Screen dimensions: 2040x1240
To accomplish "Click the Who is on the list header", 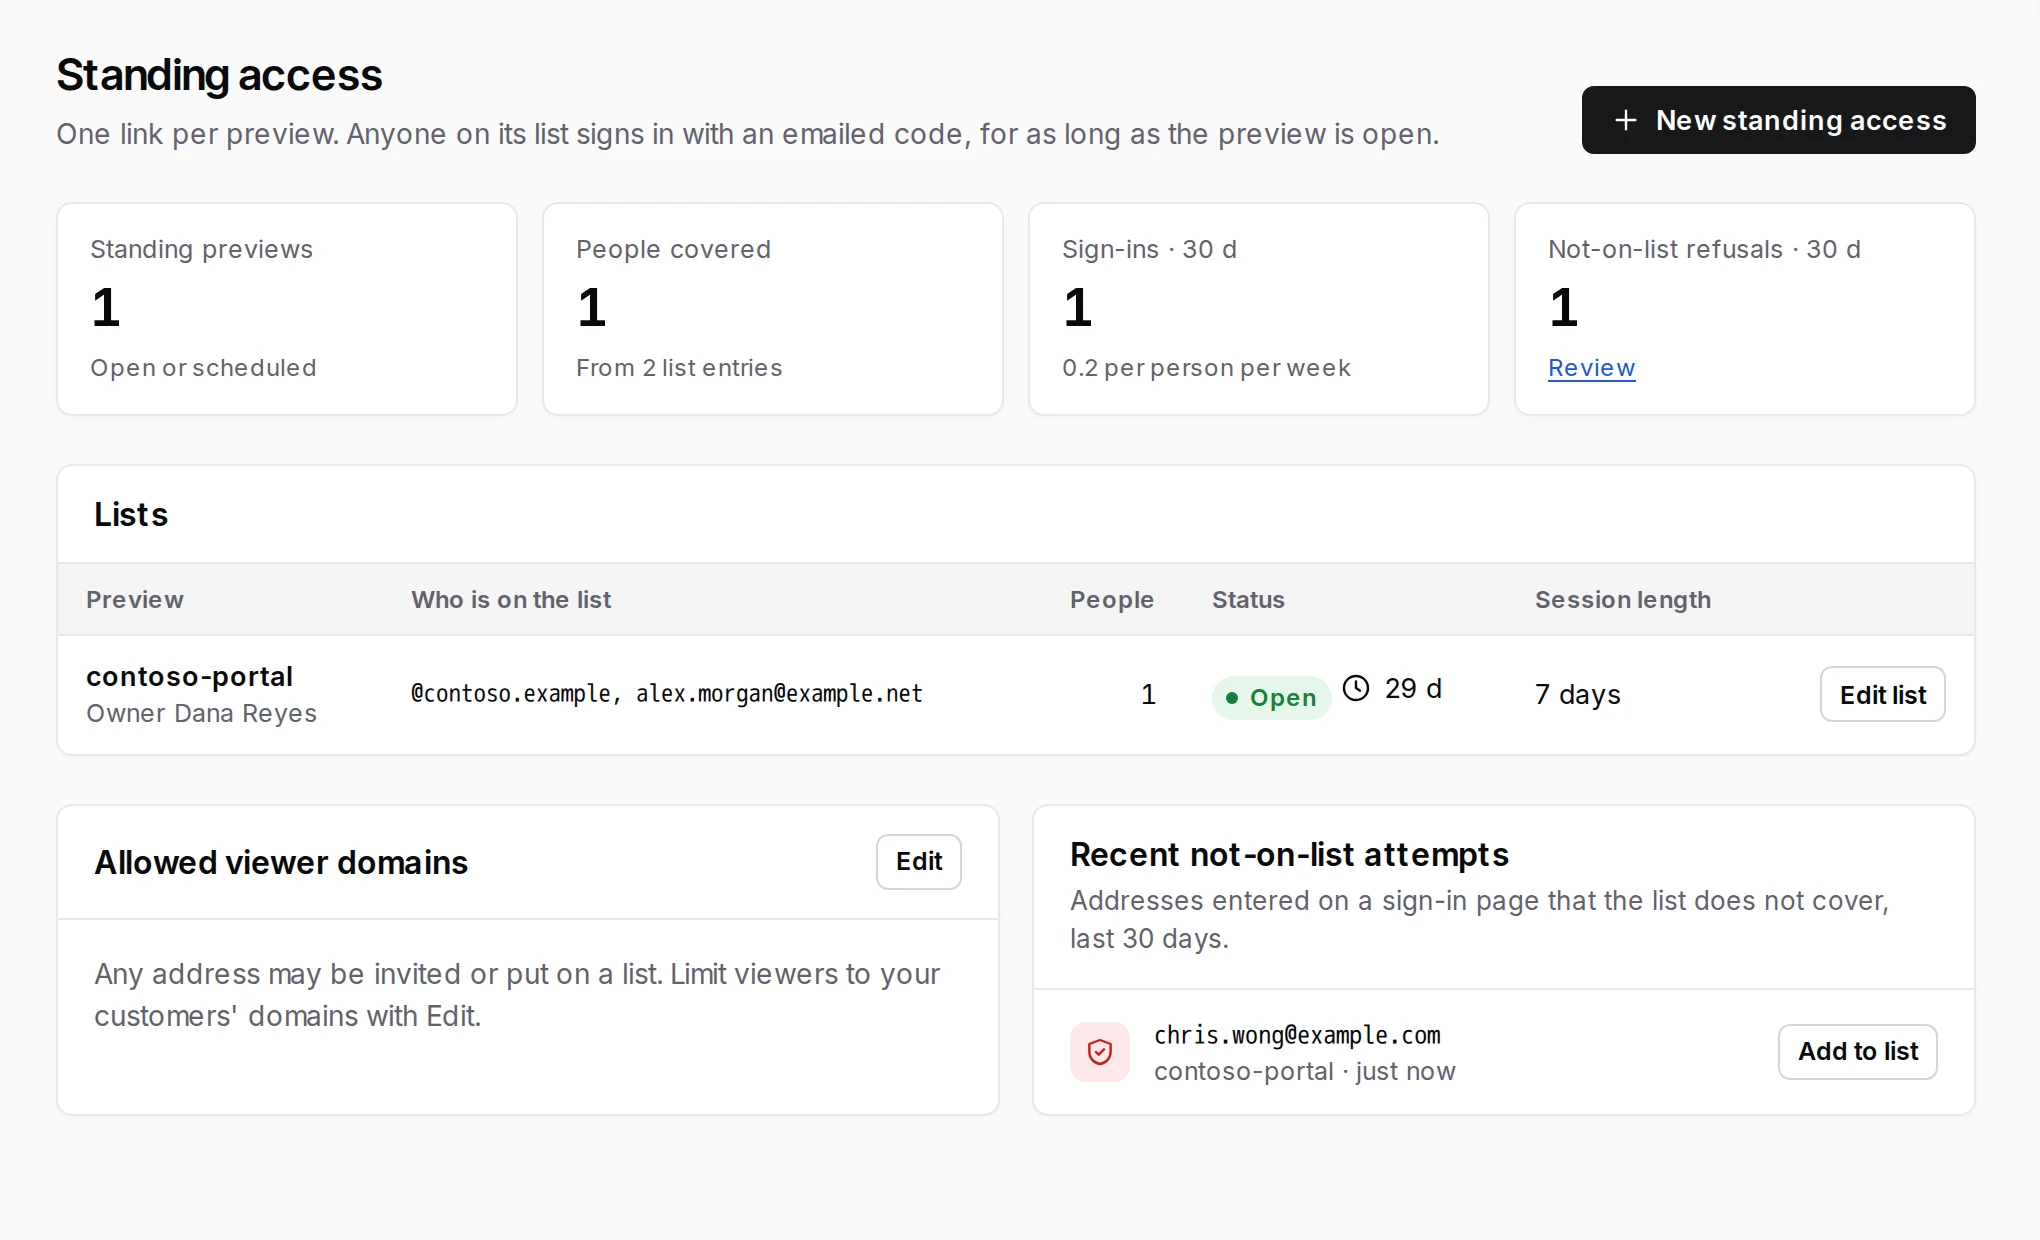I will pos(511,599).
